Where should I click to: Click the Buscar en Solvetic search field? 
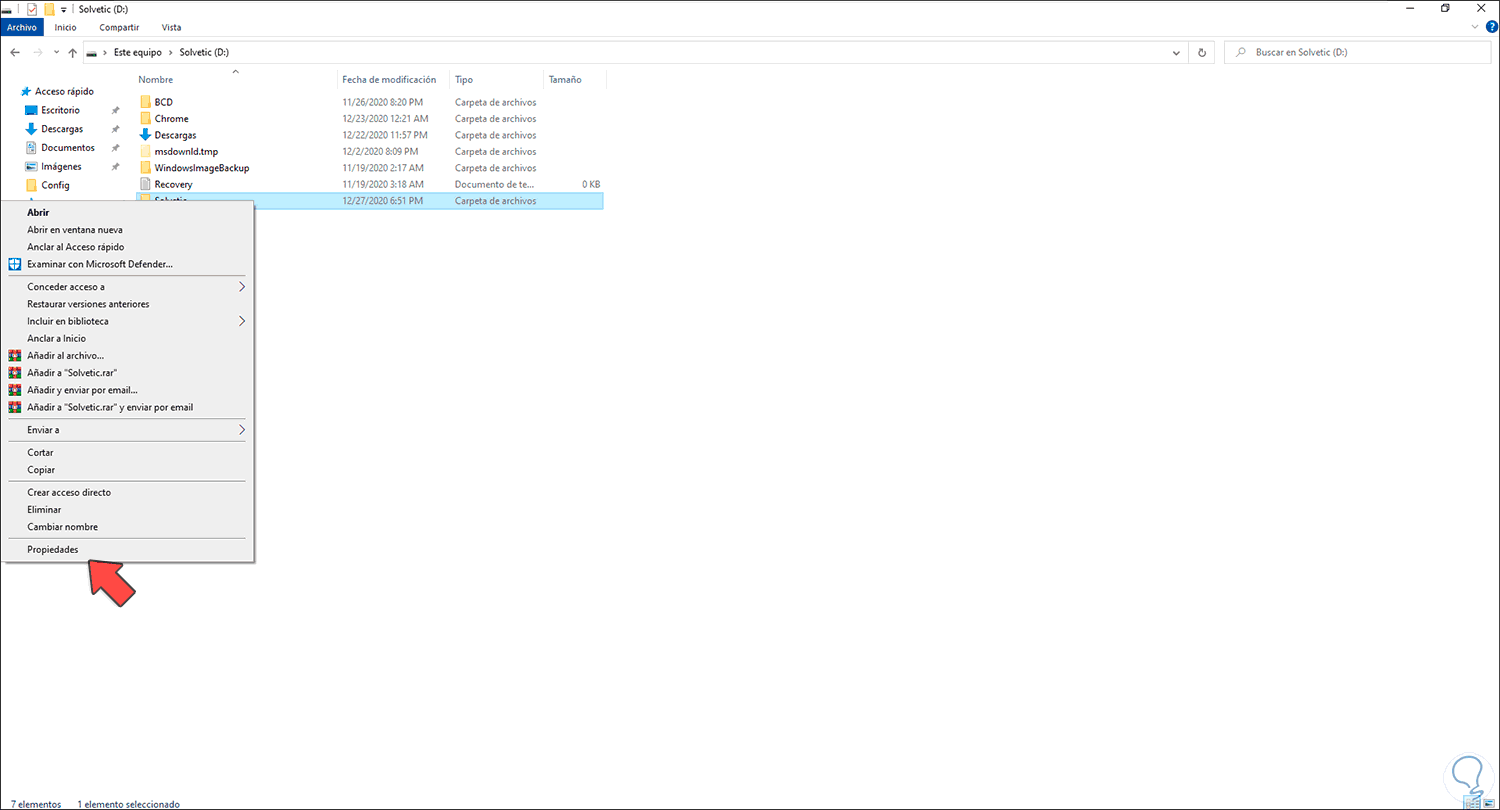point(1330,52)
